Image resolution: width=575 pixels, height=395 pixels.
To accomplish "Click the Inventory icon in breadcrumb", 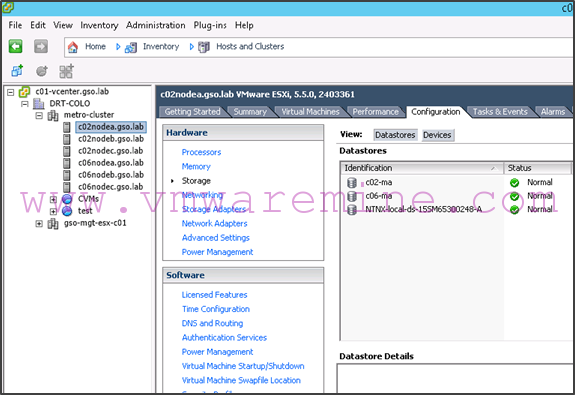I will [131, 47].
